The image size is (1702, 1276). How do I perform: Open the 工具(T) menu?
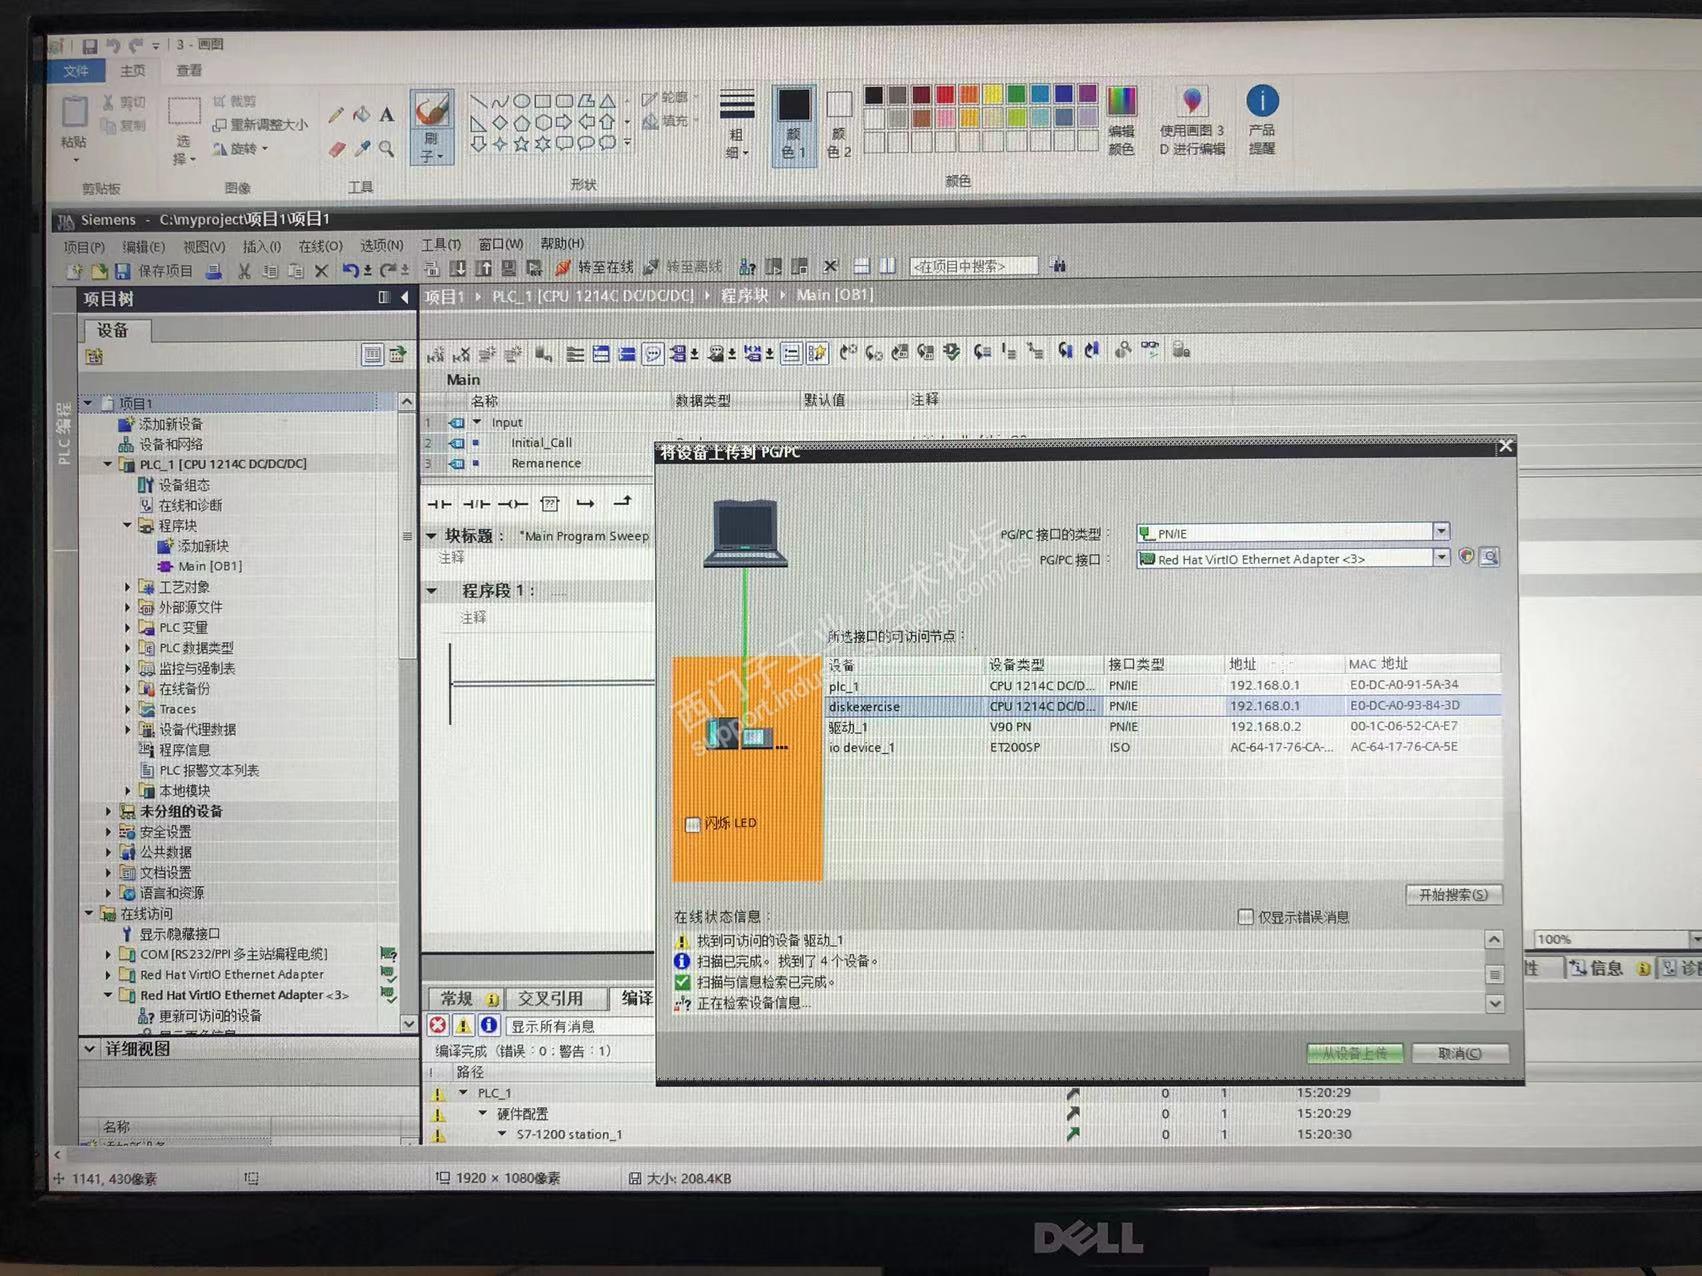[x=441, y=244]
